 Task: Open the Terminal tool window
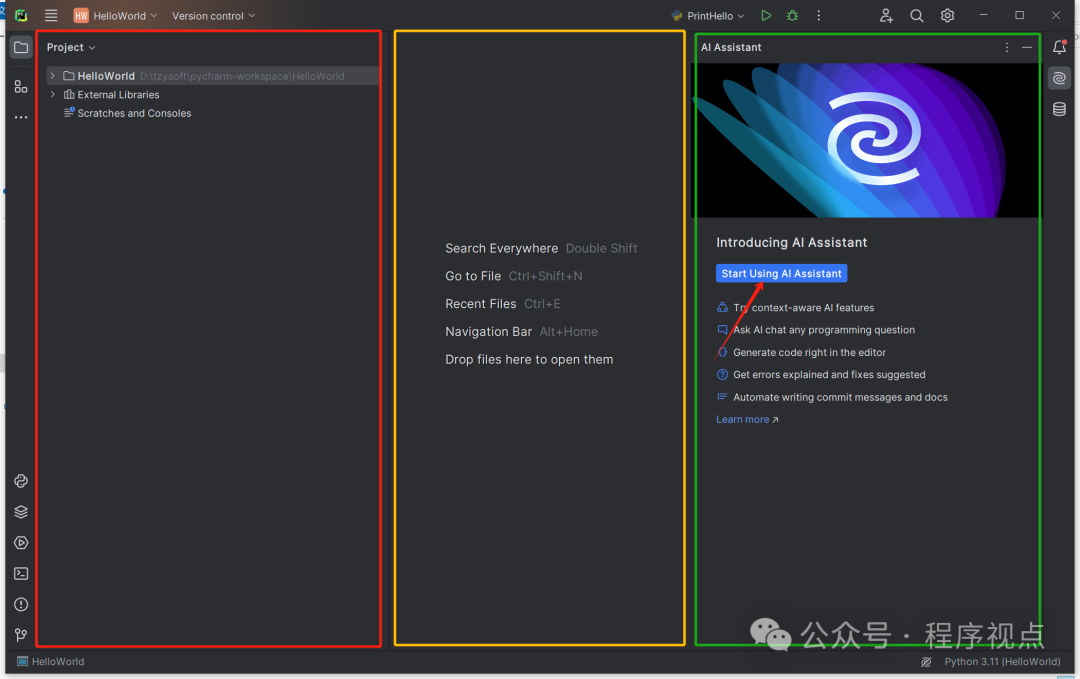(x=21, y=574)
